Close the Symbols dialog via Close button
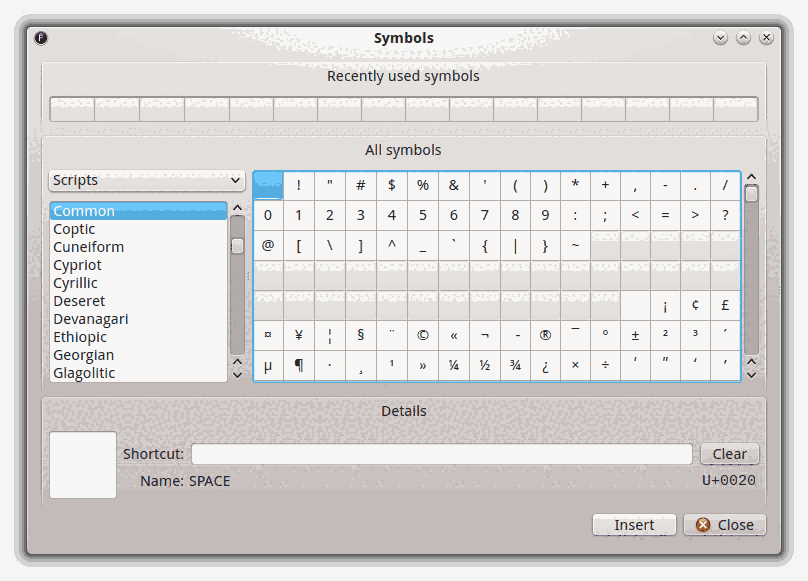 point(725,525)
